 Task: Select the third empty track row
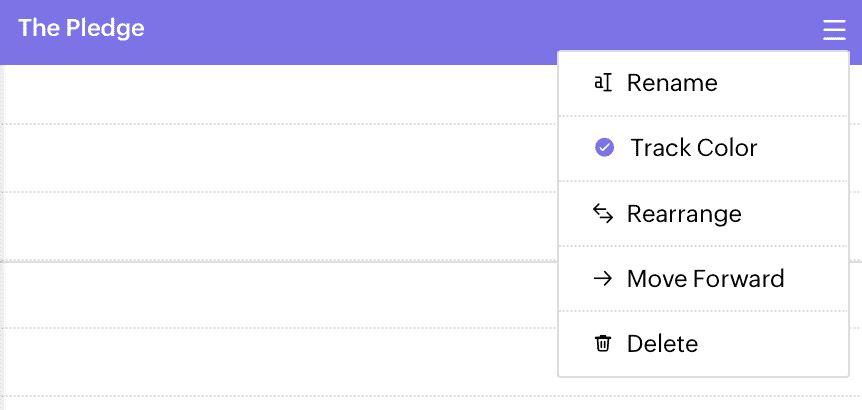[x=279, y=227]
